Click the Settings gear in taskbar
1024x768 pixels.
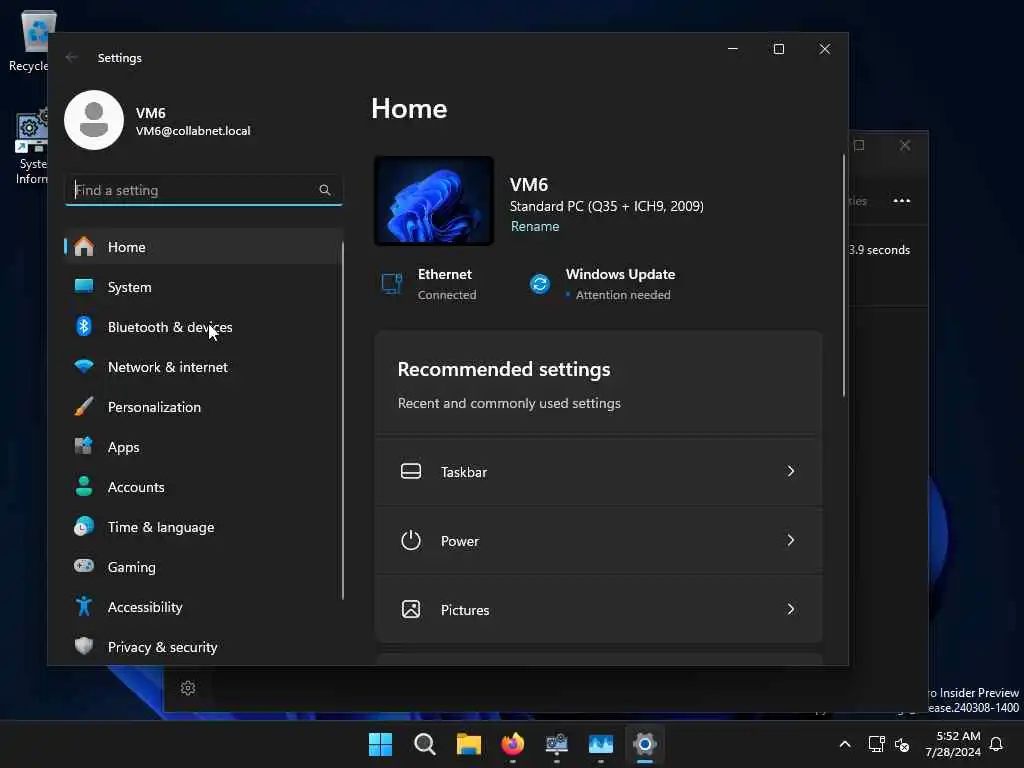pyautogui.click(x=645, y=744)
